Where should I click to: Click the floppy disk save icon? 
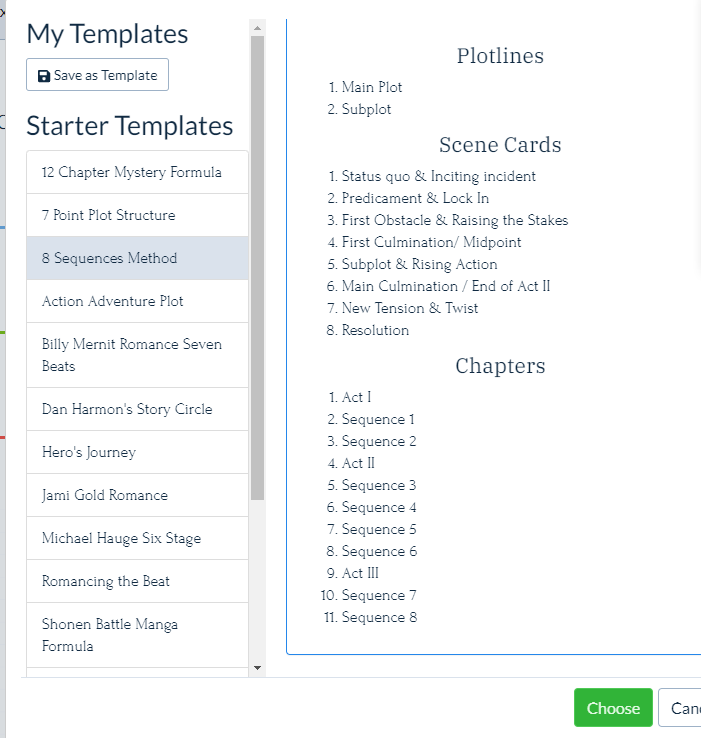coord(44,76)
